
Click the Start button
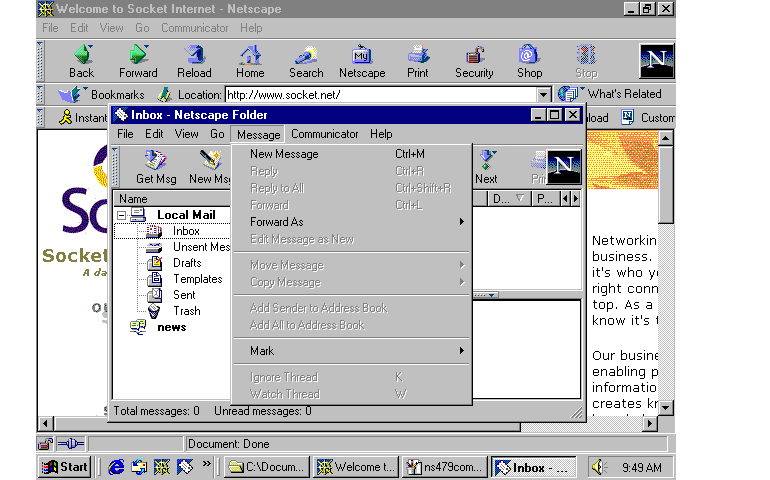click(65, 467)
